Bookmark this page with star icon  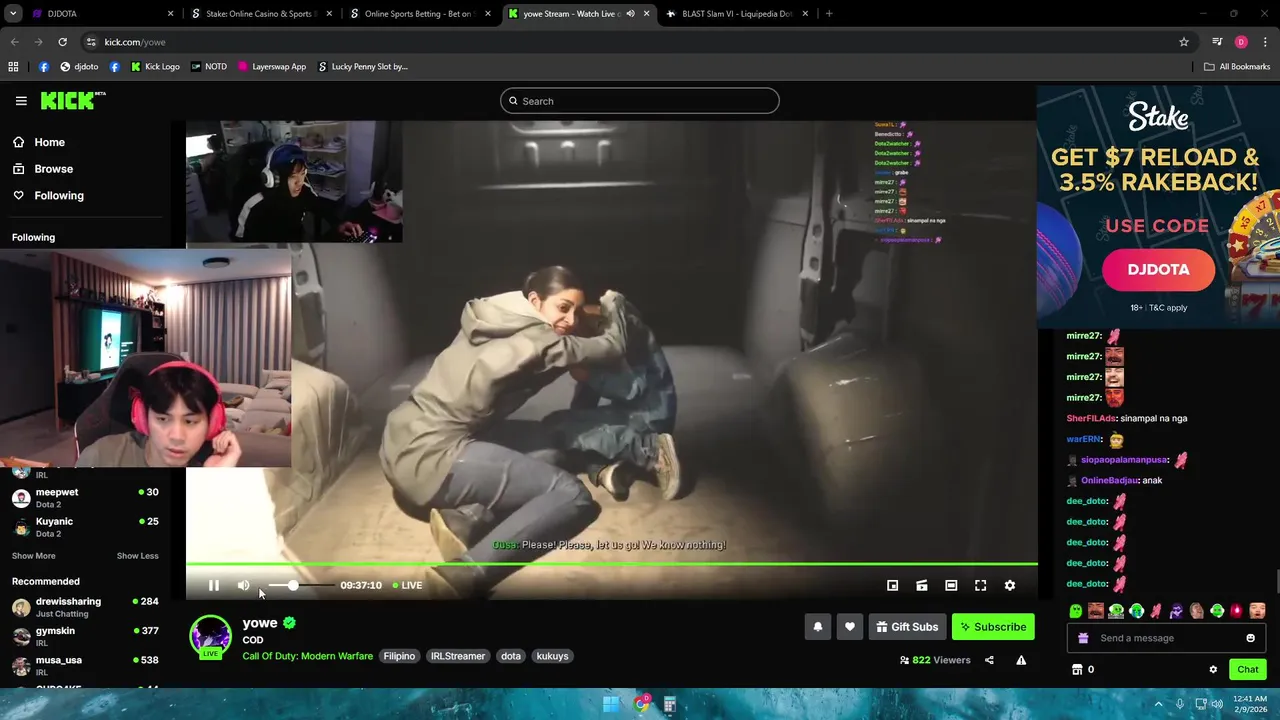[1184, 42]
